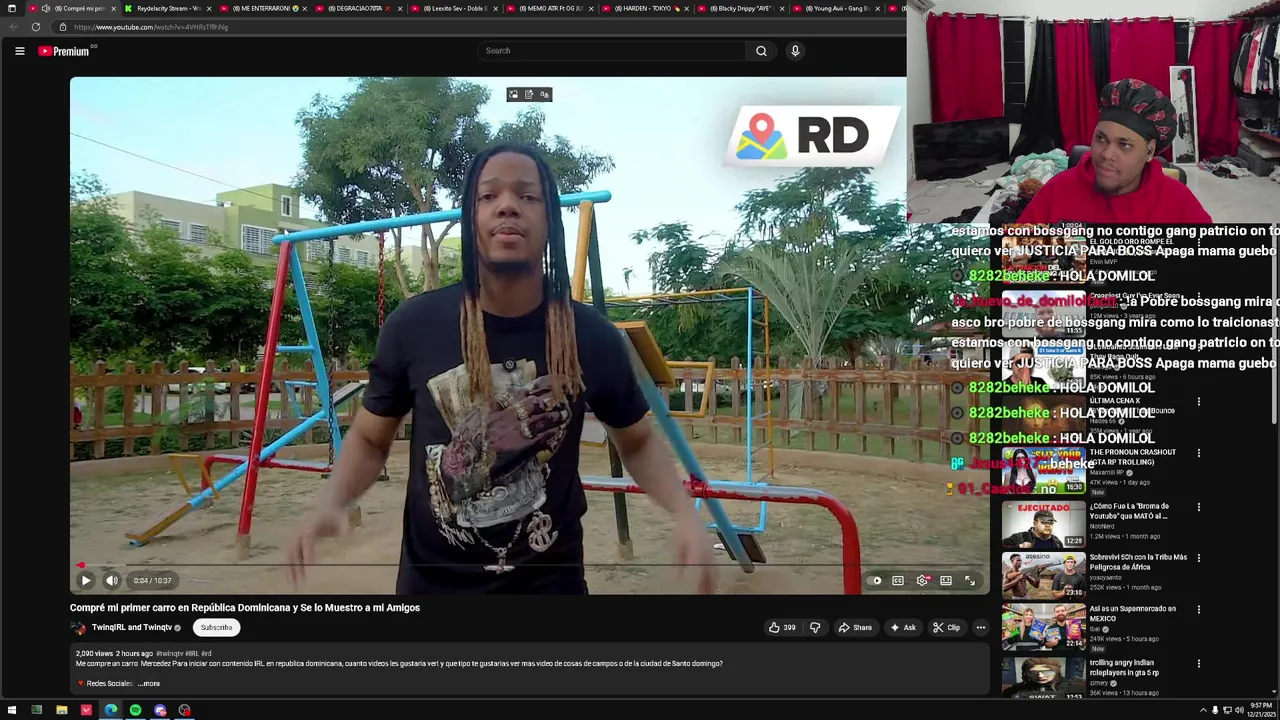The height and width of the screenshot is (720, 1280).
Task: Open the TwinqIRL channel avatar
Action: [x=78, y=628]
